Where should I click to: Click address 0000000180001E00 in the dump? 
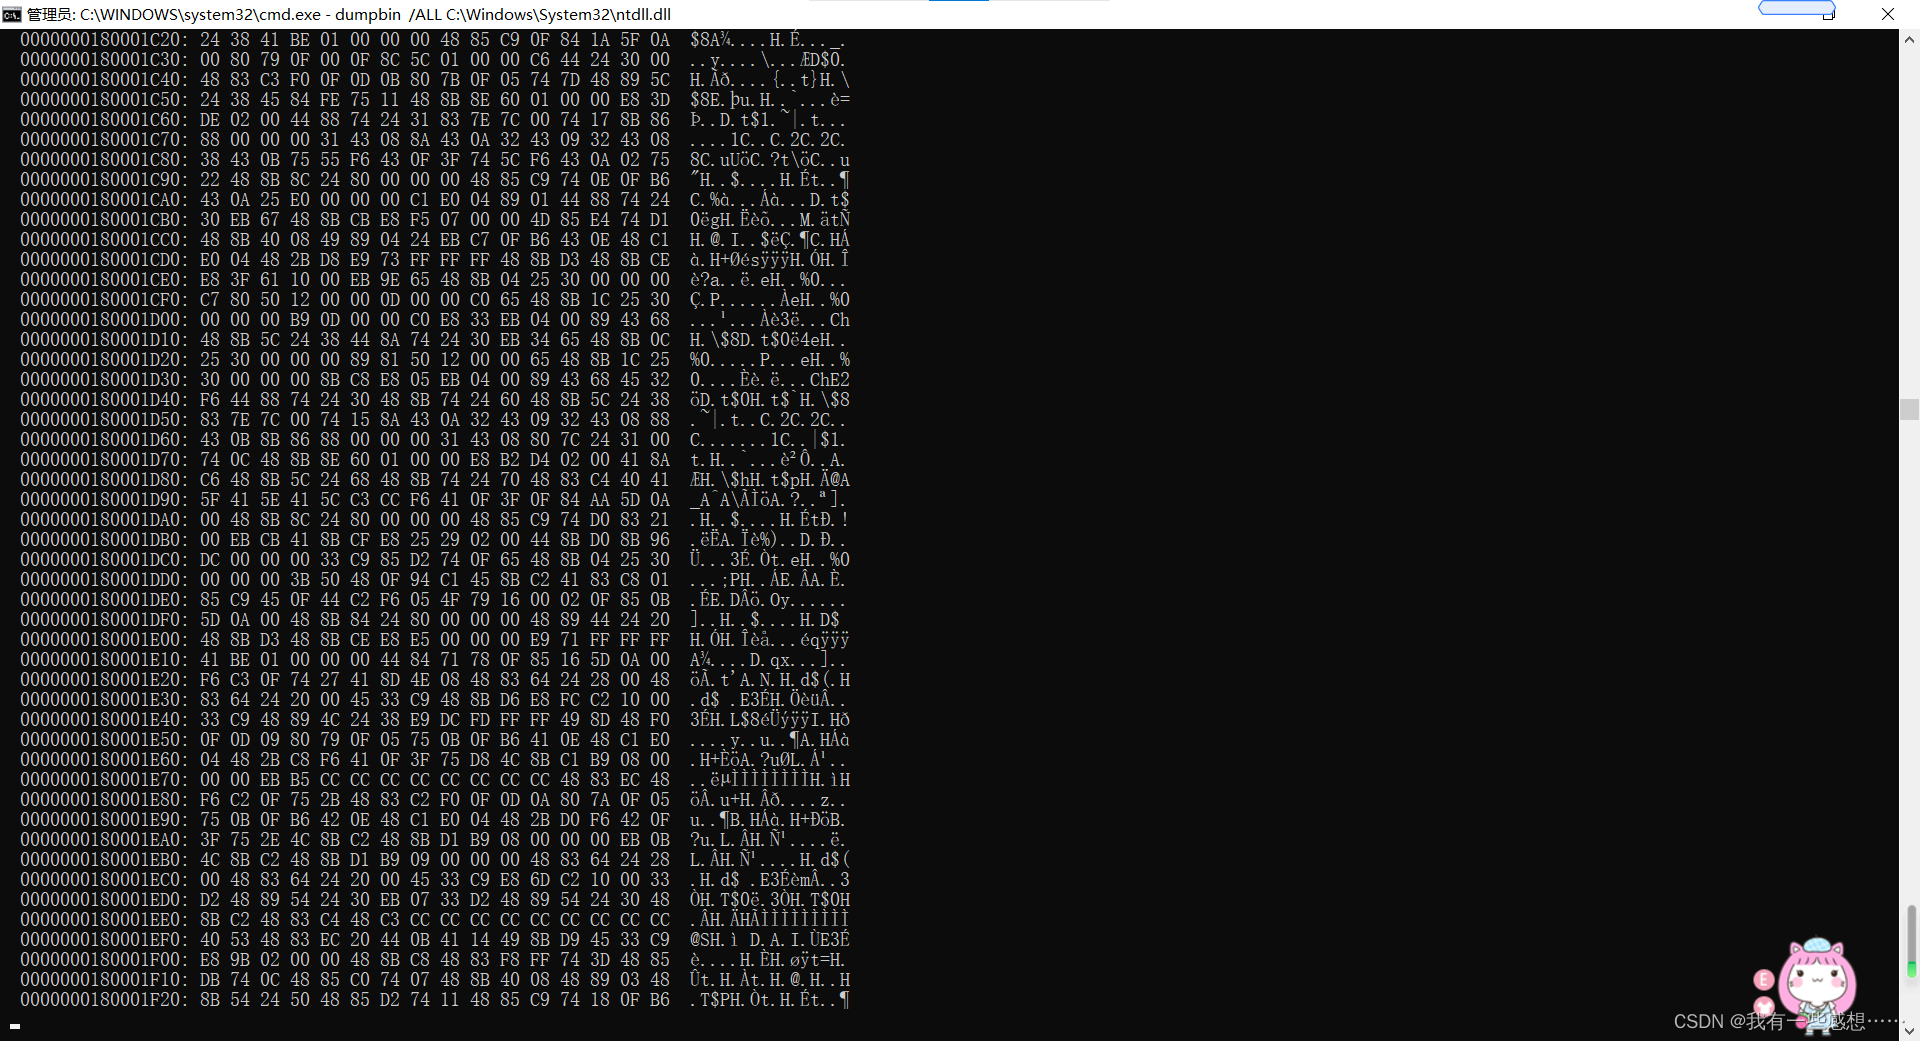coord(104,640)
